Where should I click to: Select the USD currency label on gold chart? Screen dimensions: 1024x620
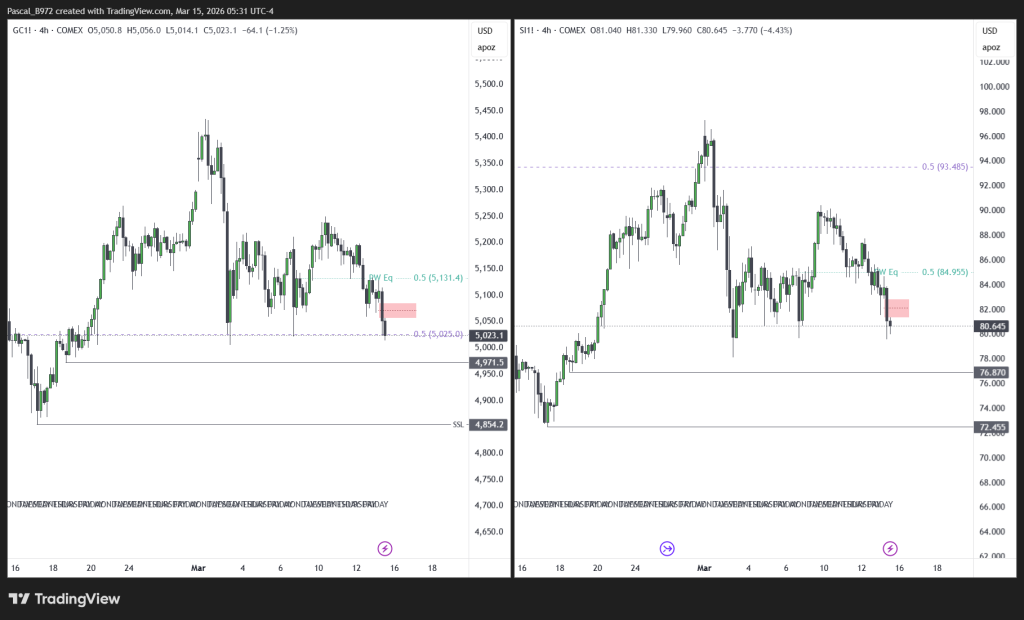click(x=487, y=30)
